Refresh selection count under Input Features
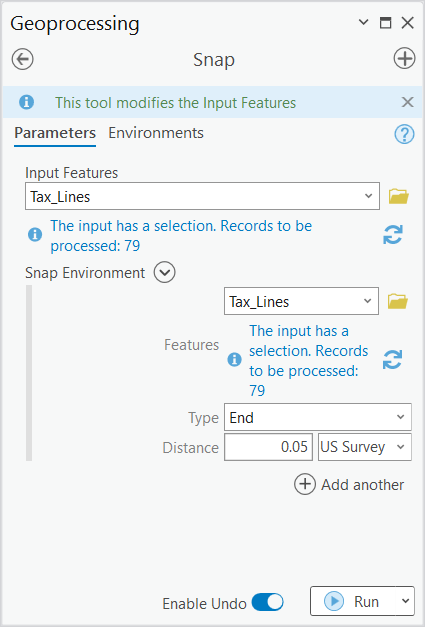 tap(393, 235)
